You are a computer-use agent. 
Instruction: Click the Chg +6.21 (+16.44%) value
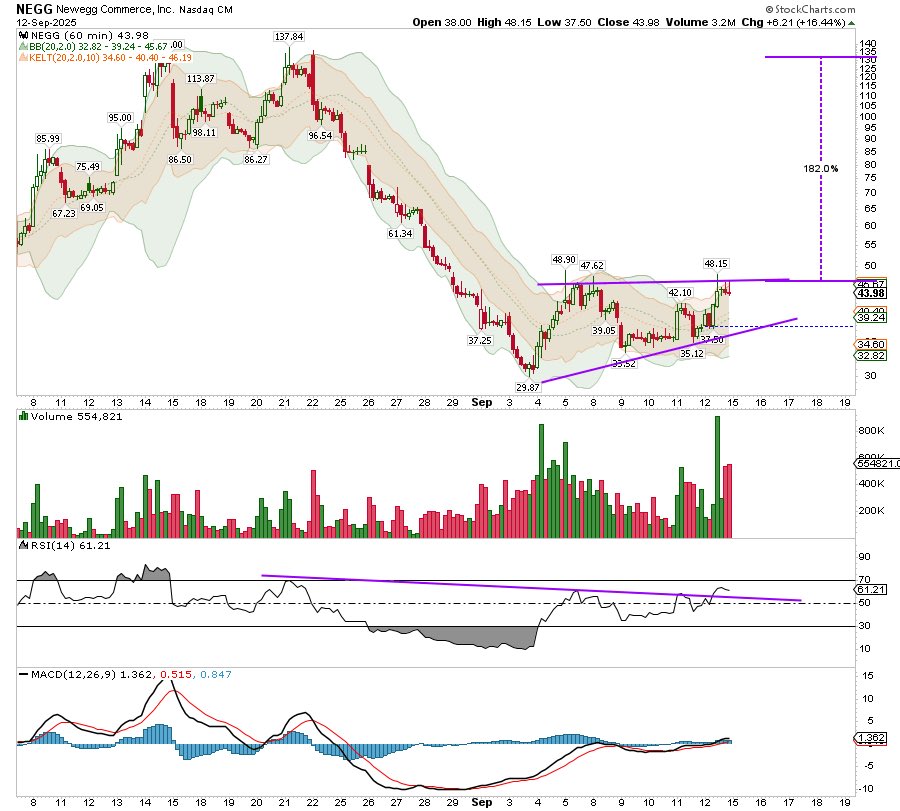793,22
